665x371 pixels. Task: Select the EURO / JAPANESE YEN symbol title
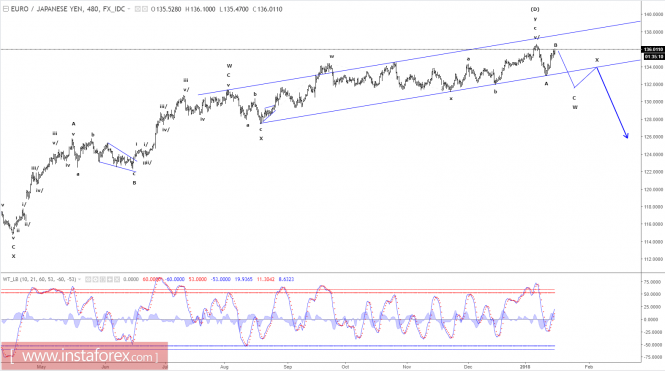coord(67,9)
